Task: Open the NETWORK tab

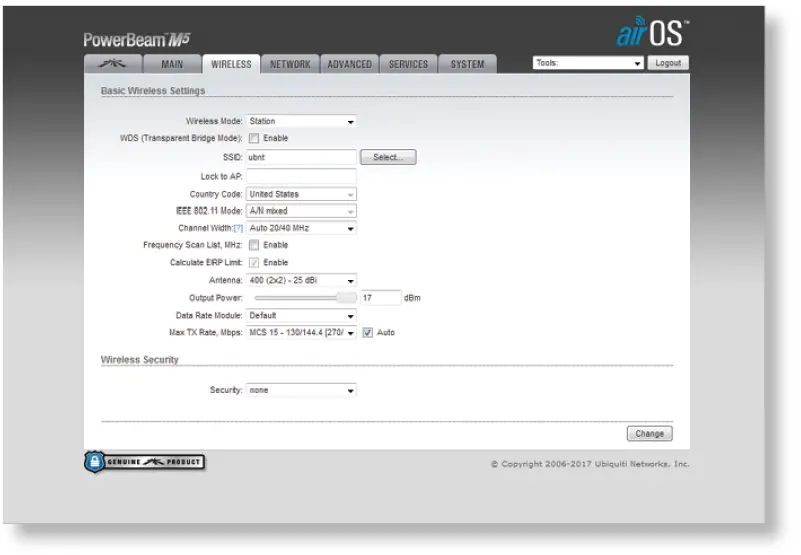Action: point(290,64)
